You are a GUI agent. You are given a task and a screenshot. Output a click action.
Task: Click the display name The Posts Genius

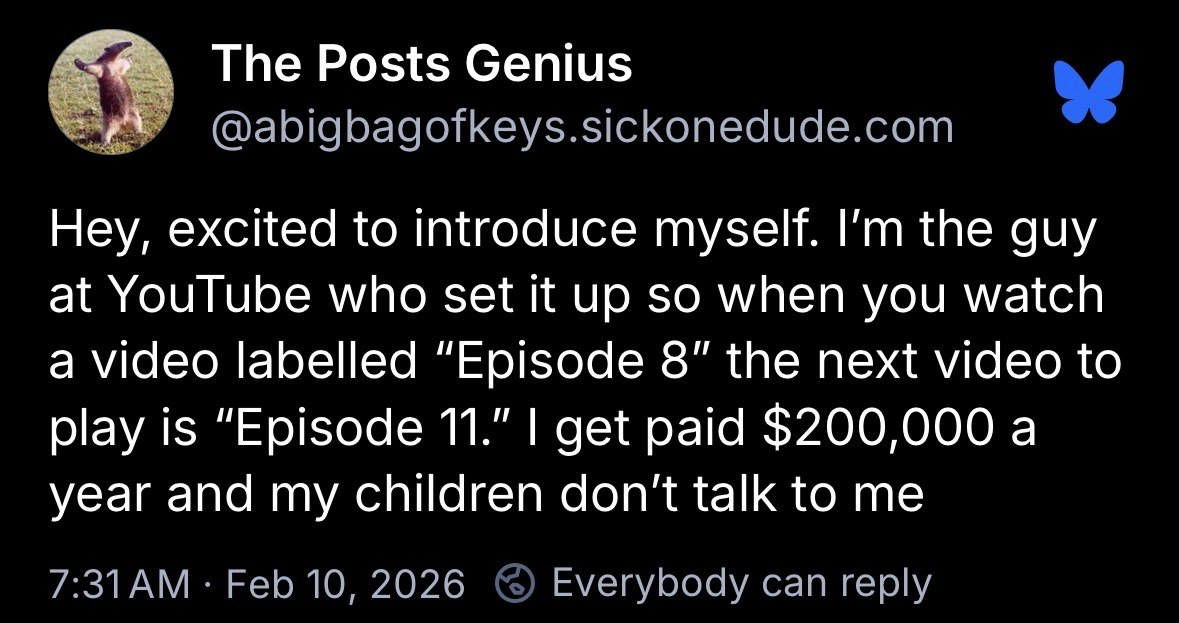(x=422, y=65)
